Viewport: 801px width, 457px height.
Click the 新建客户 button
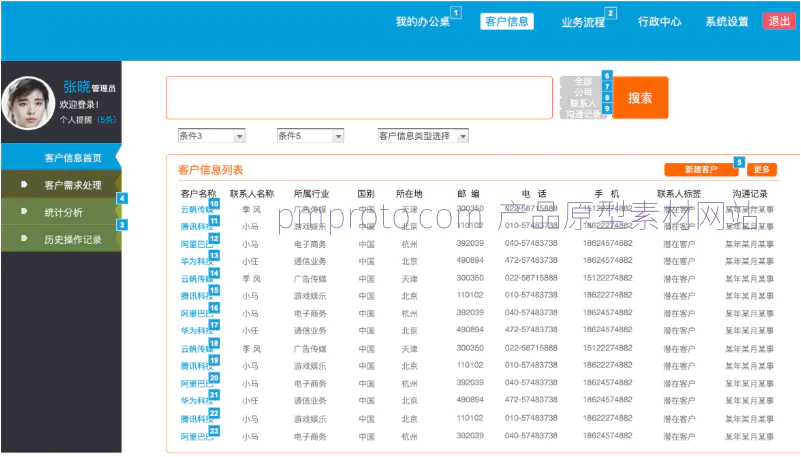[700, 170]
